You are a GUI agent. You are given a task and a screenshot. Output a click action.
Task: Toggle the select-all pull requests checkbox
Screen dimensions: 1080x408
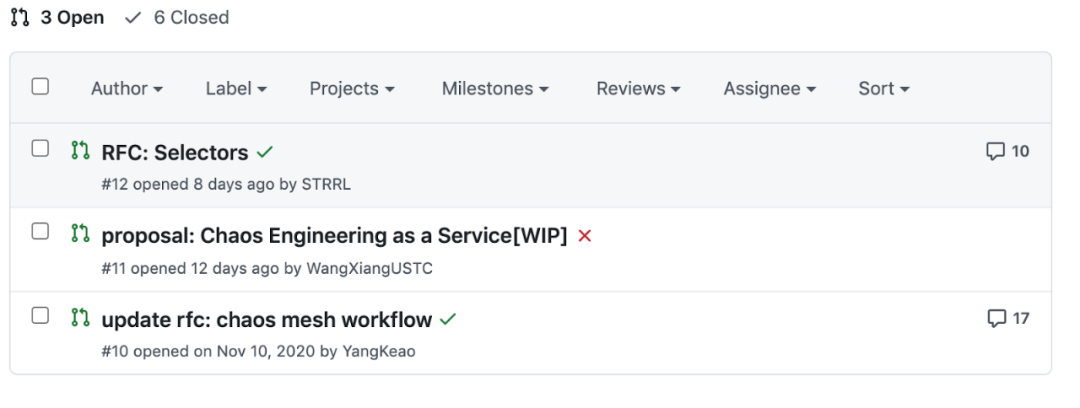pyautogui.click(x=40, y=87)
